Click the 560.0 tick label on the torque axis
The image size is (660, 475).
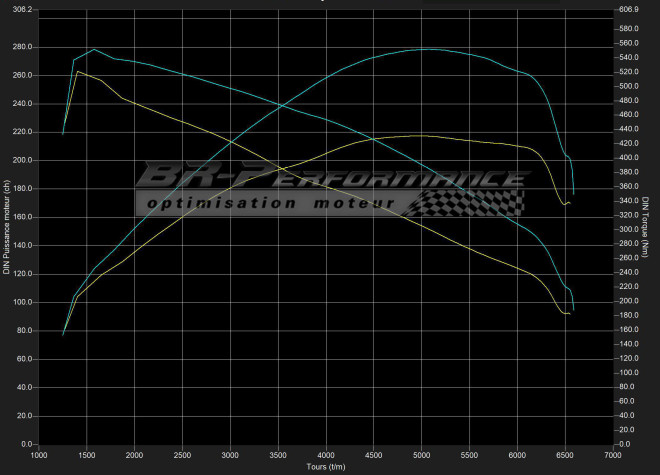(629, 43)
